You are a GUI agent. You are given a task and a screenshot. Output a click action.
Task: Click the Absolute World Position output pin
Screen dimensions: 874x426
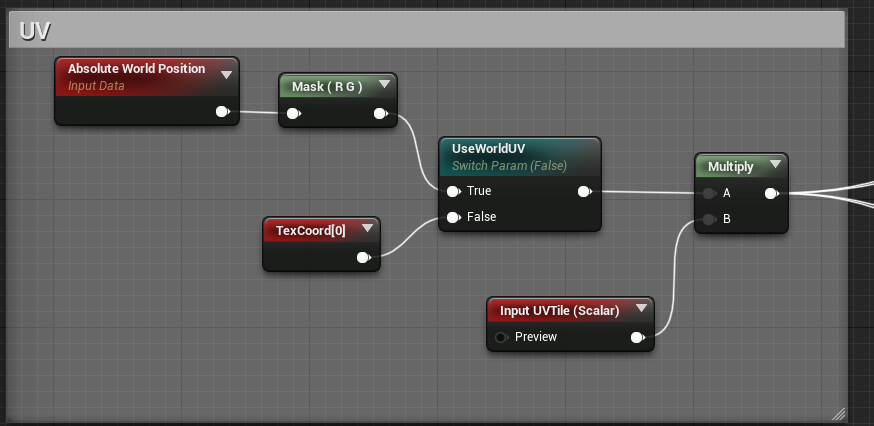point(223,111)
